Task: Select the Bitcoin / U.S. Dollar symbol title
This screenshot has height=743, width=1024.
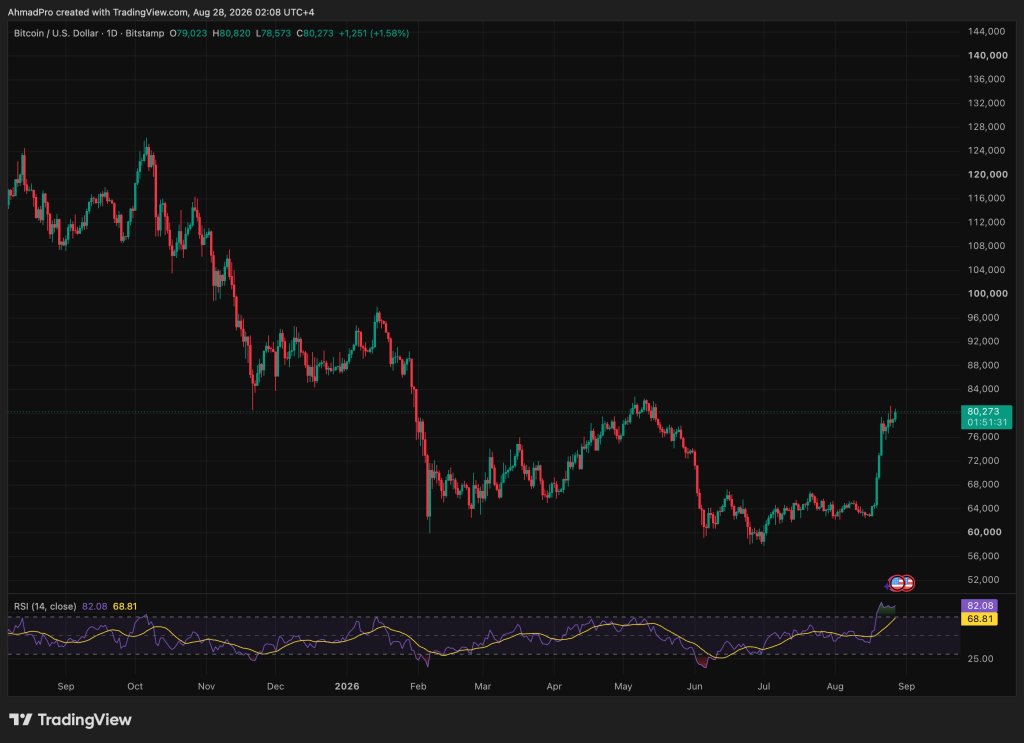Action: (x=56, y=33)
